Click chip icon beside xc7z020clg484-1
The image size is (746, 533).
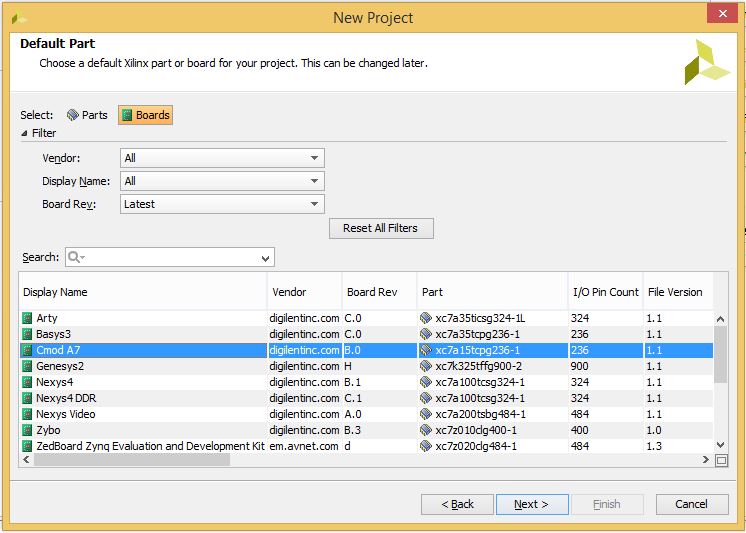click(x=426, y=446)
